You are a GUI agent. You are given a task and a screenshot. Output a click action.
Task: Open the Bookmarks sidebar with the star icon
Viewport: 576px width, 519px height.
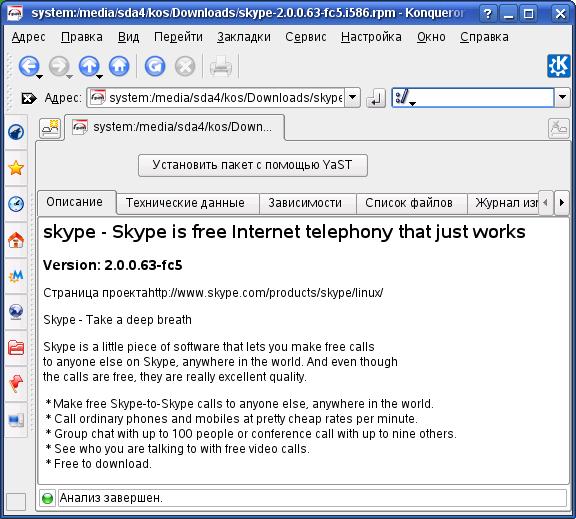16,168
